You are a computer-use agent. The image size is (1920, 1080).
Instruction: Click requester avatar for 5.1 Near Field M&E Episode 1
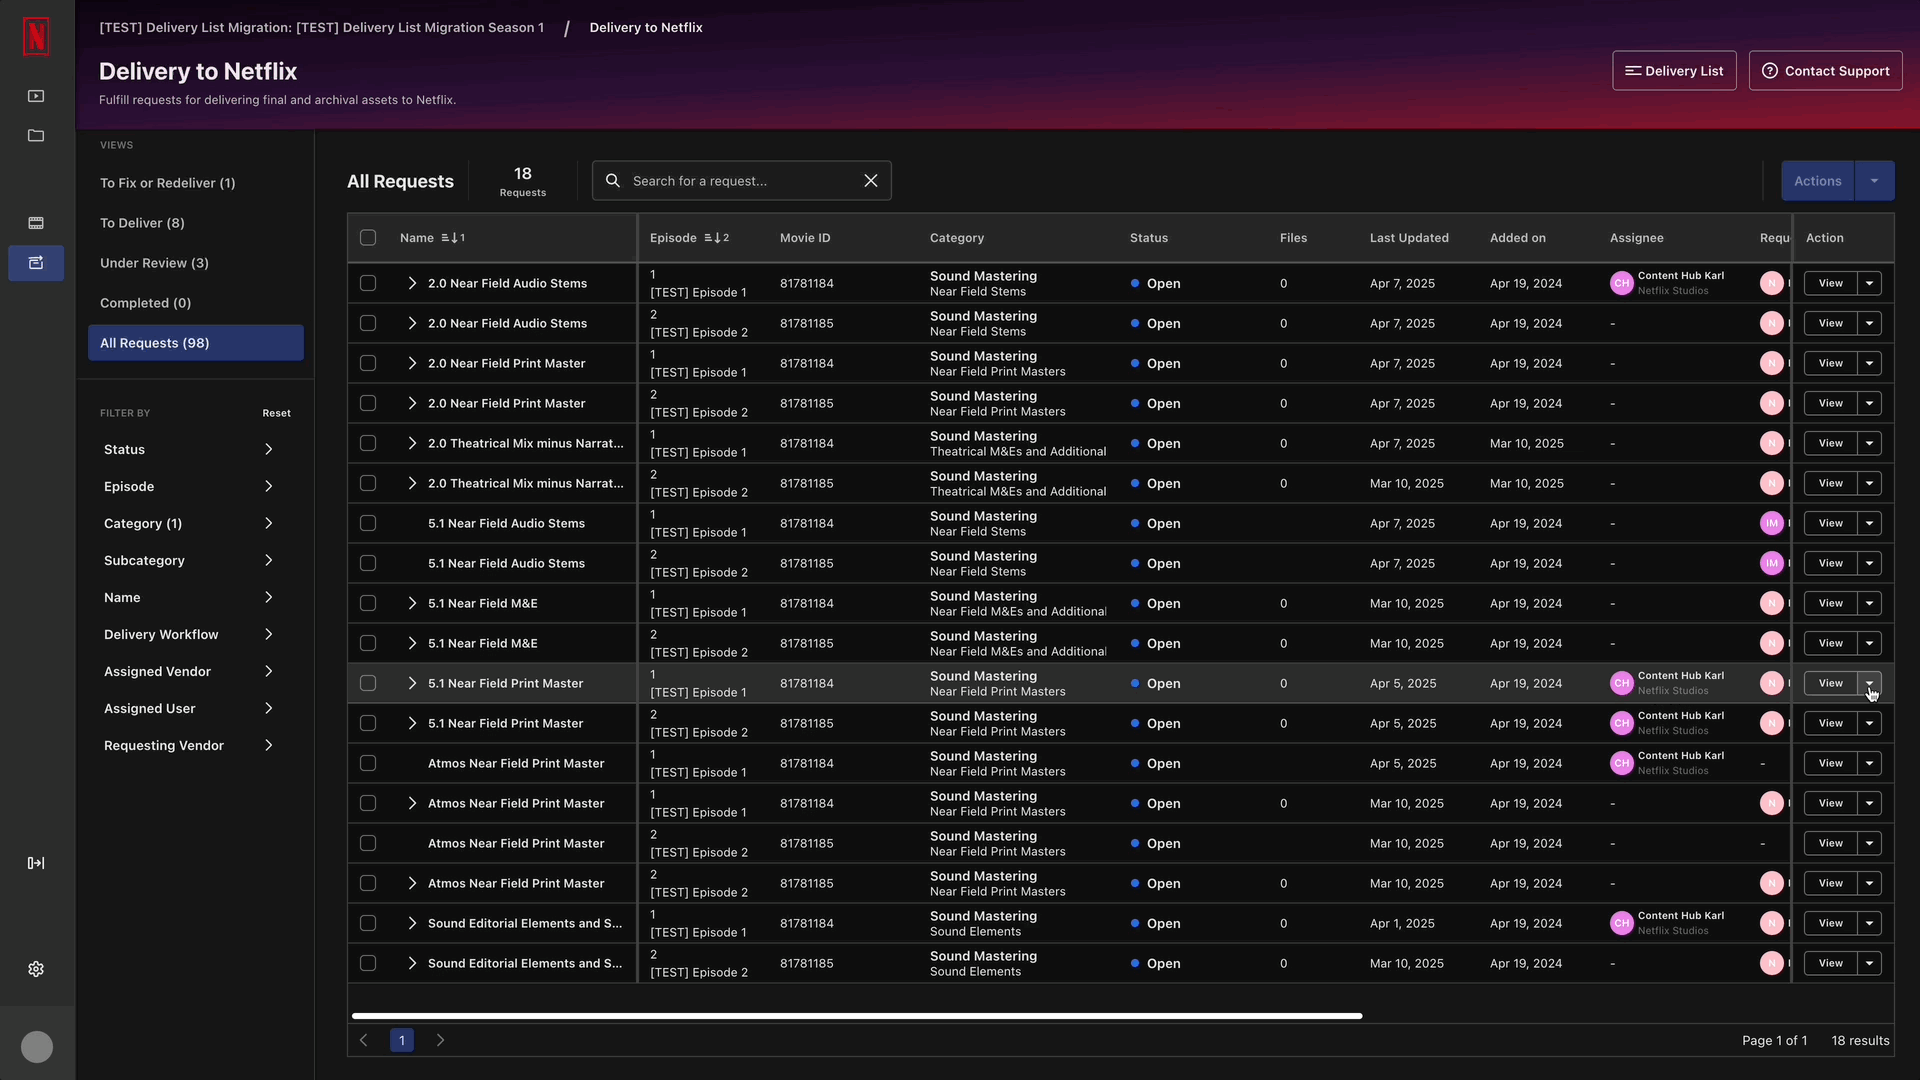coord(1772,603)
